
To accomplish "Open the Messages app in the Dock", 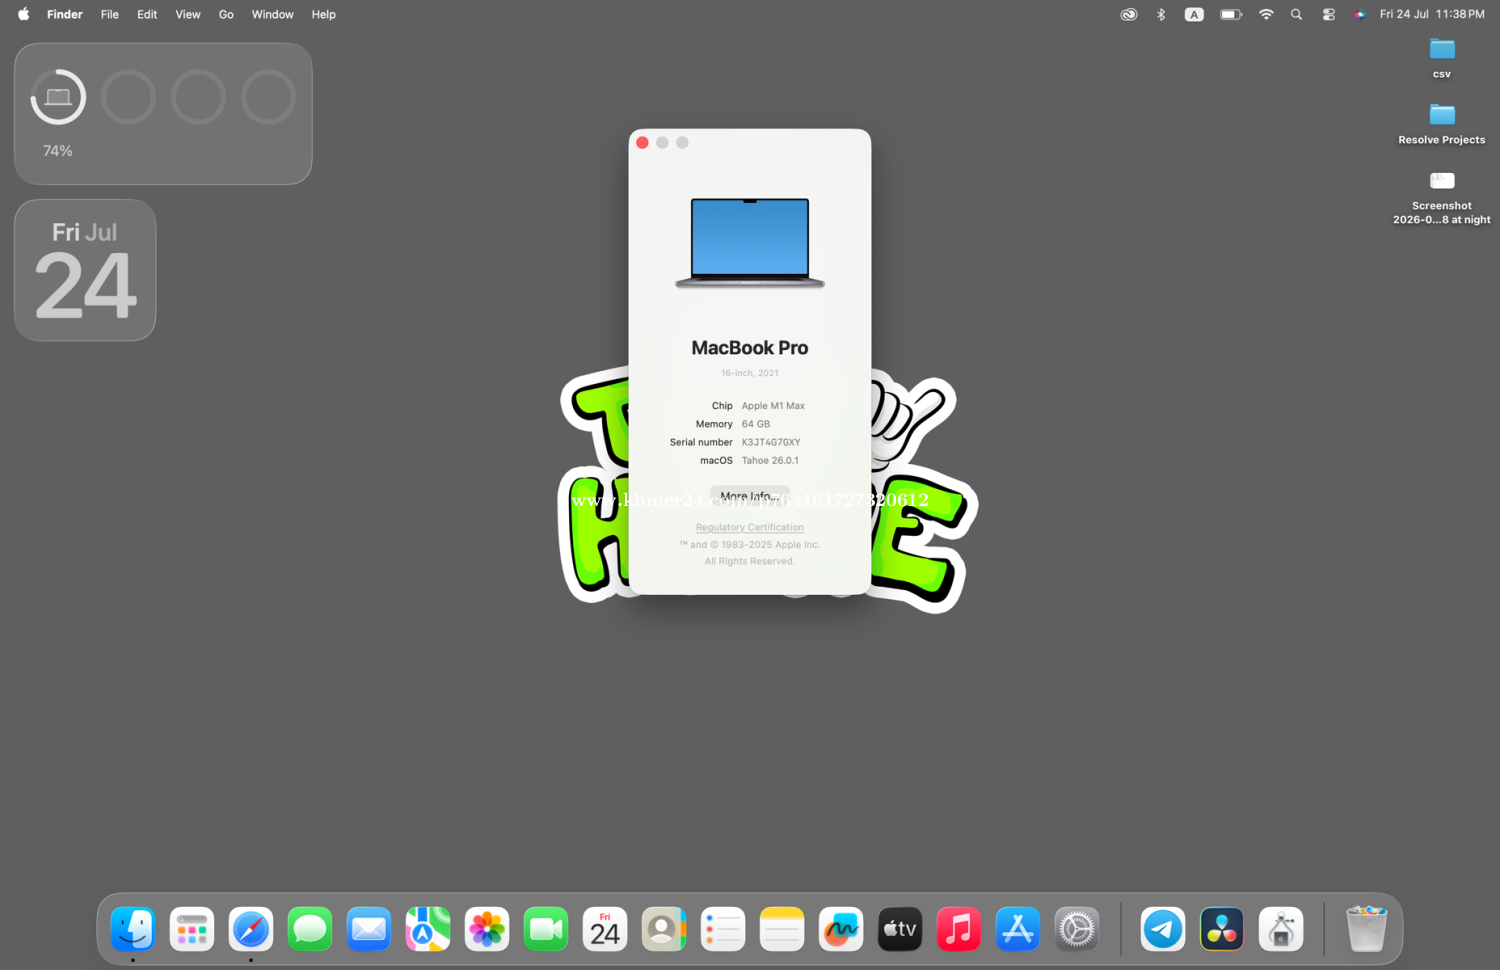I will click(x=310, y=929).
